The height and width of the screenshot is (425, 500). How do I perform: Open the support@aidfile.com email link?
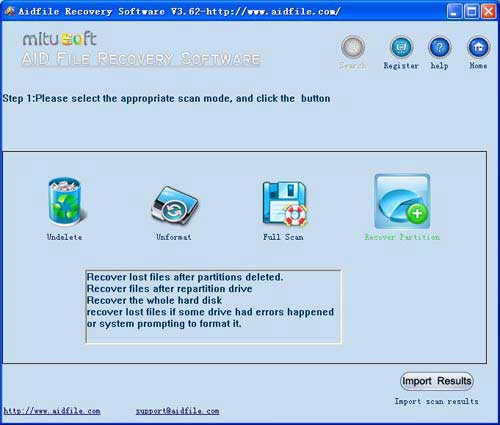(177, 411)
